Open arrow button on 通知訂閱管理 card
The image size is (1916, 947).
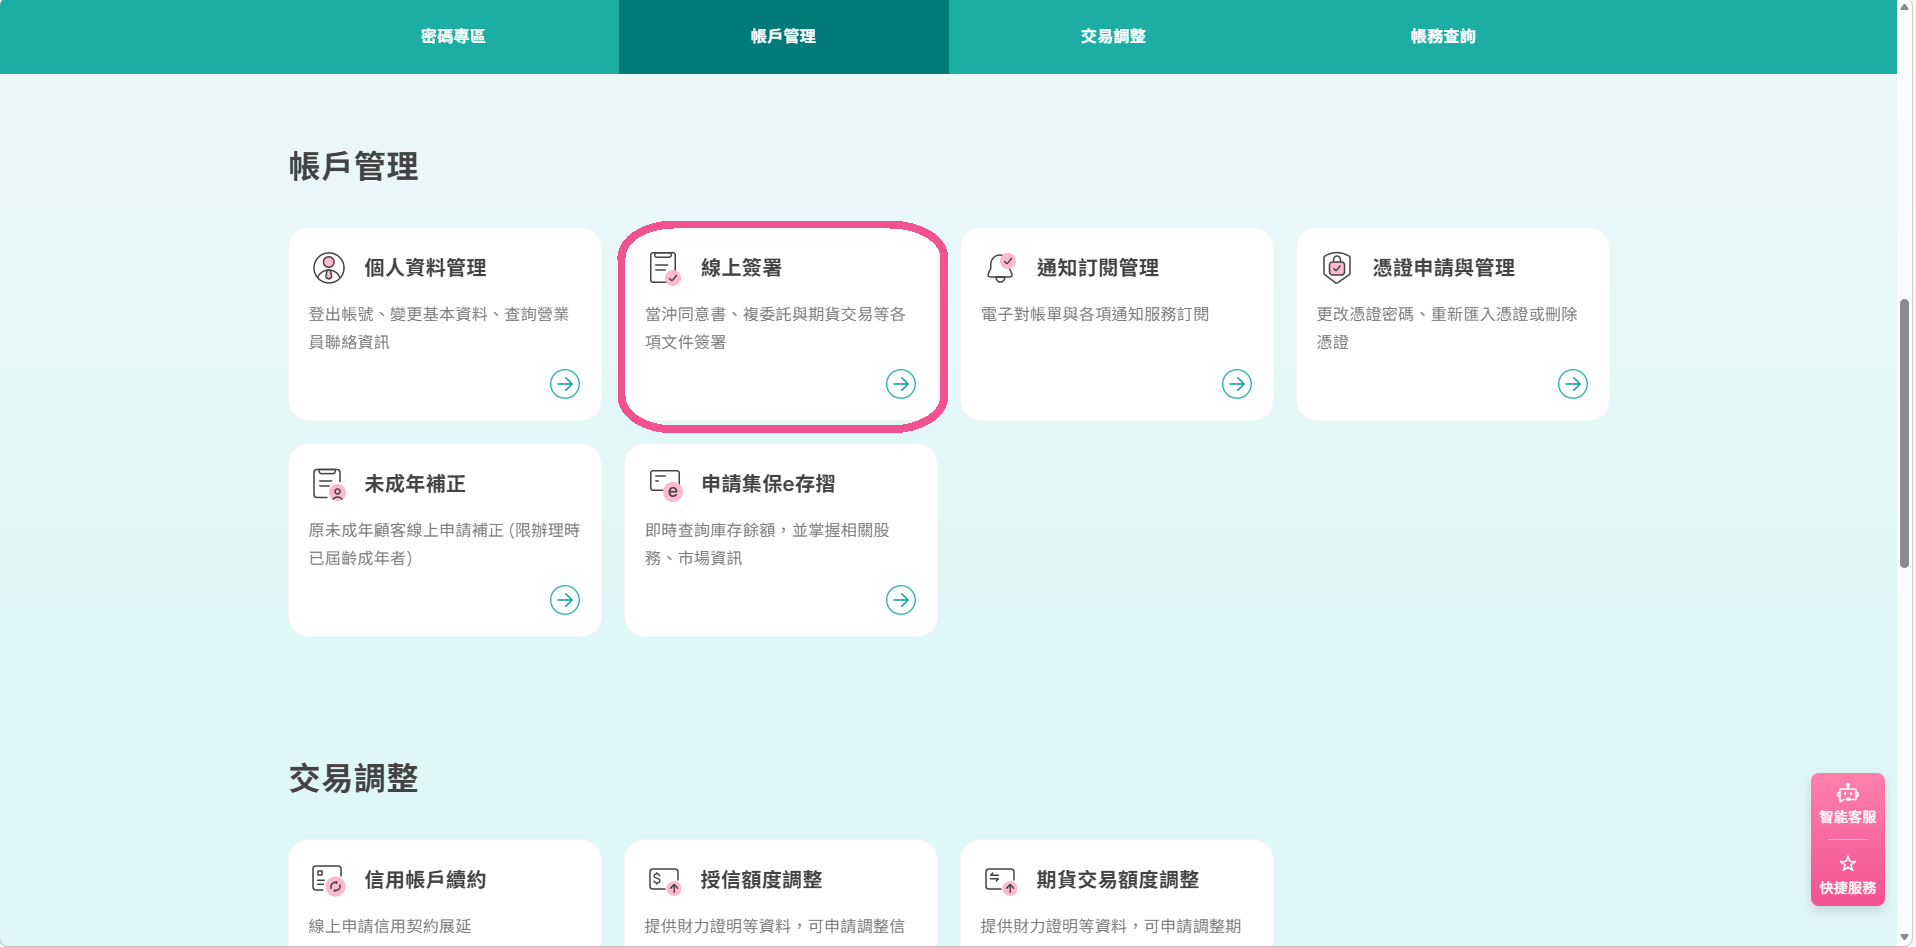(1237, 384)
